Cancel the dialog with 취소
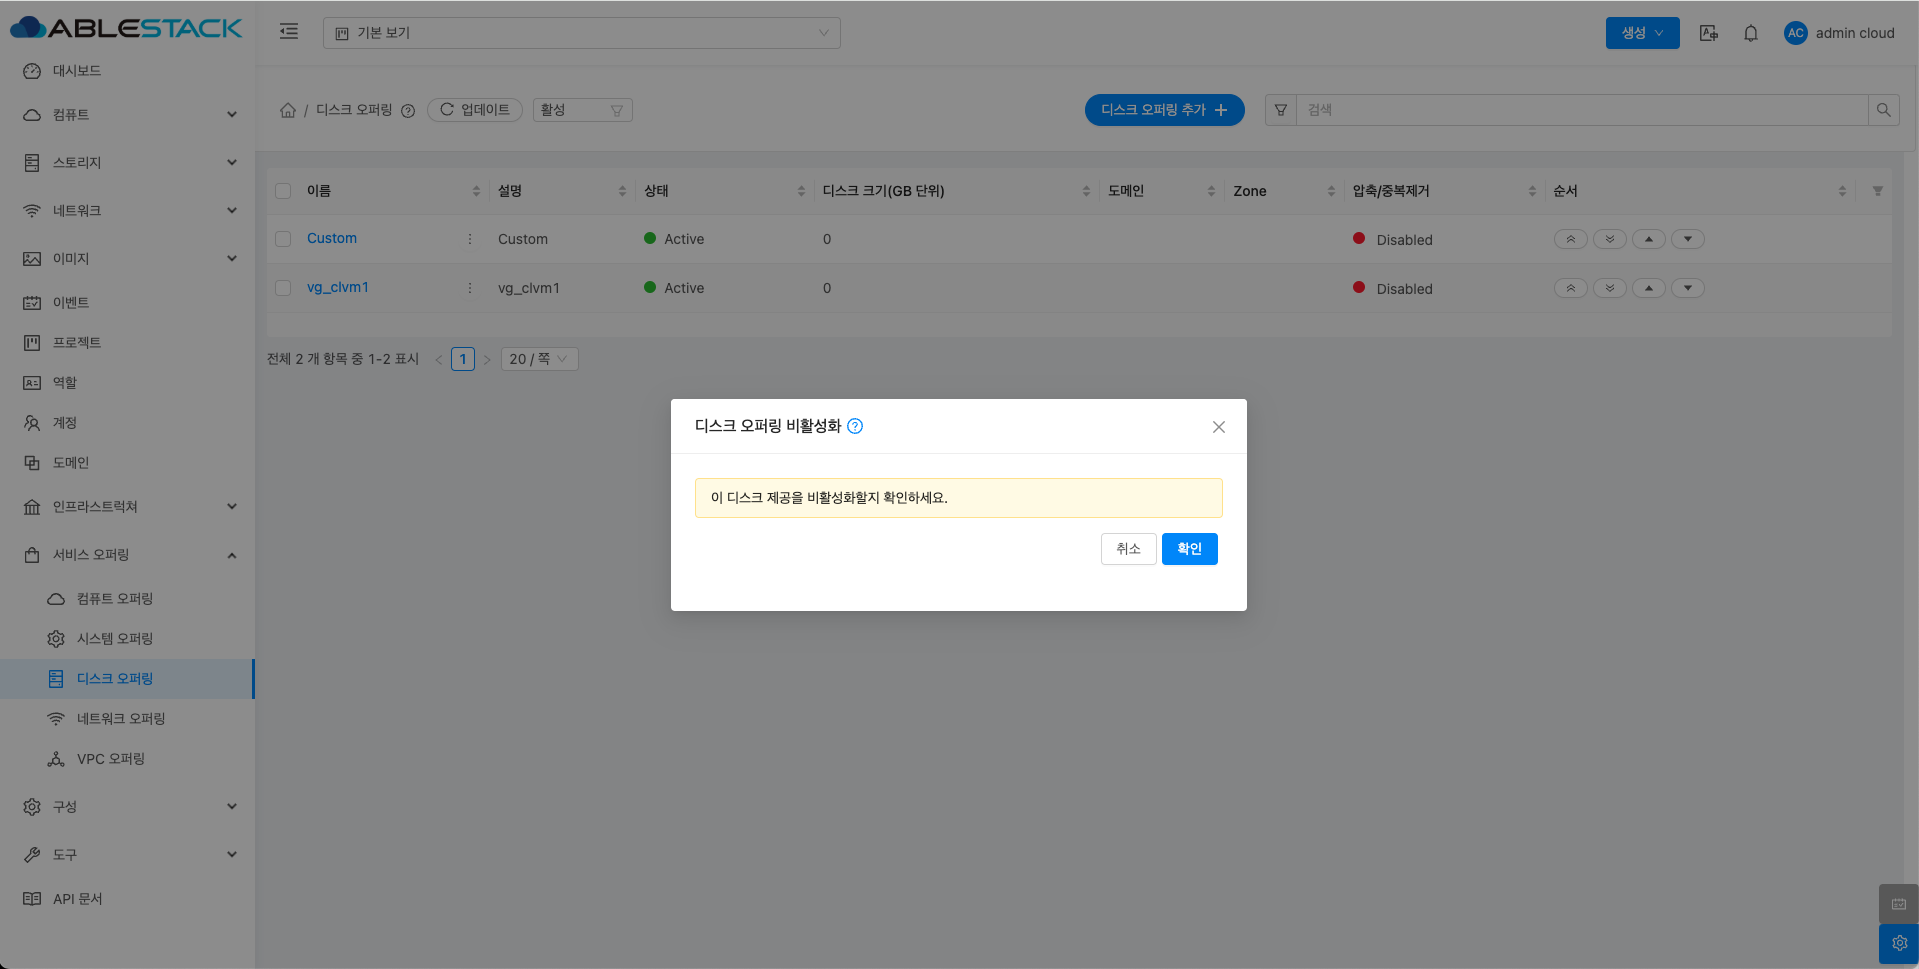 1128,549
